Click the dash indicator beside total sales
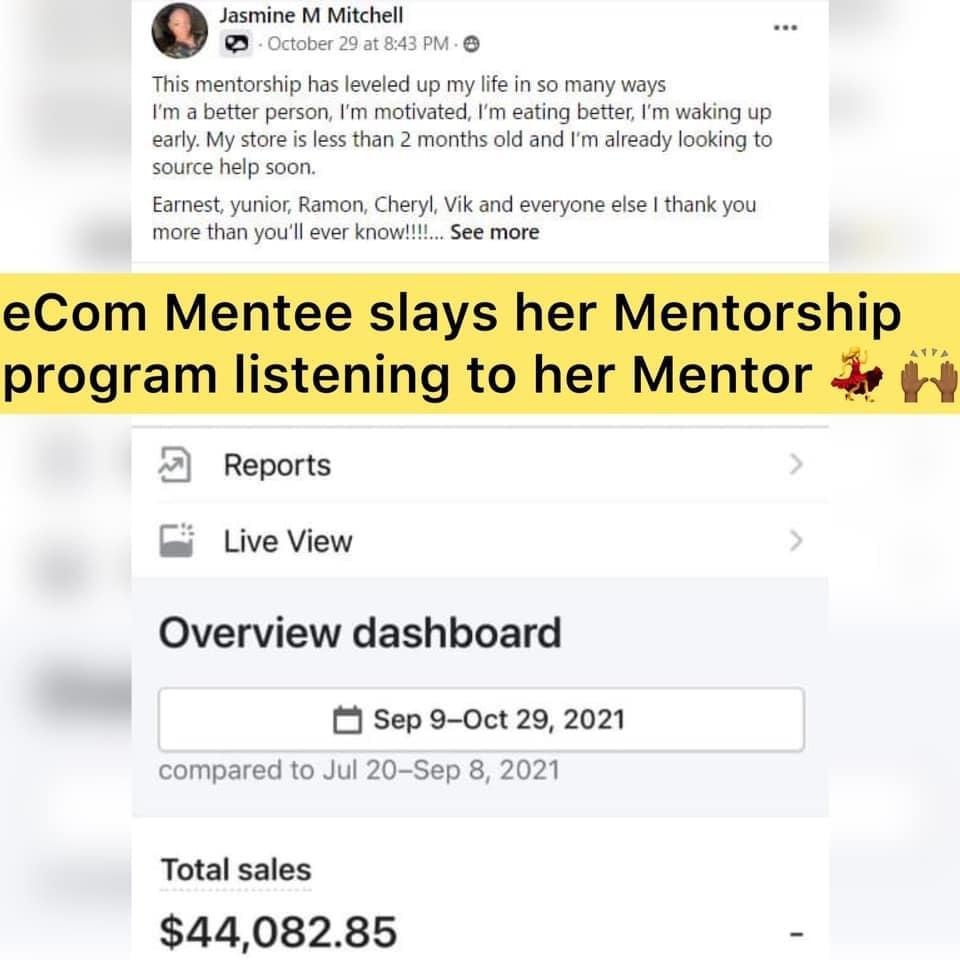This screenshot has width=960, height=960. [796, 934]
